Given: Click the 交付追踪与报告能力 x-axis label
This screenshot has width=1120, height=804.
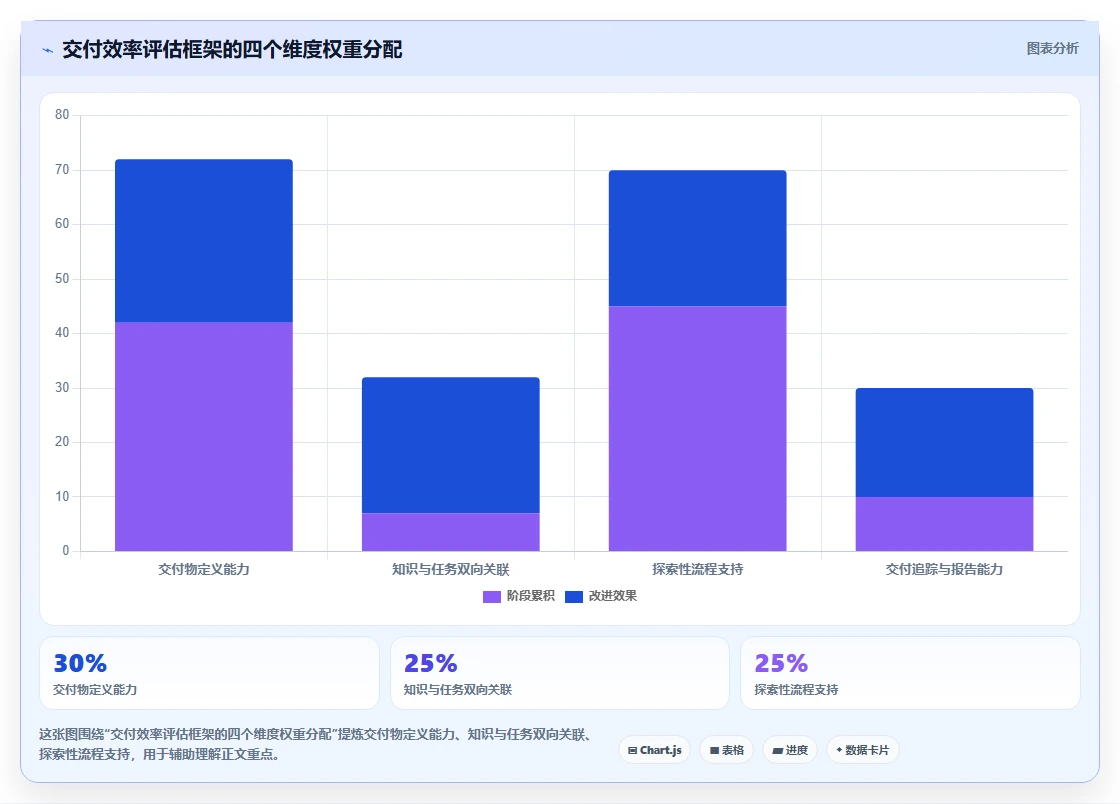Looking at the screenshot, I should tap(944, 569).
